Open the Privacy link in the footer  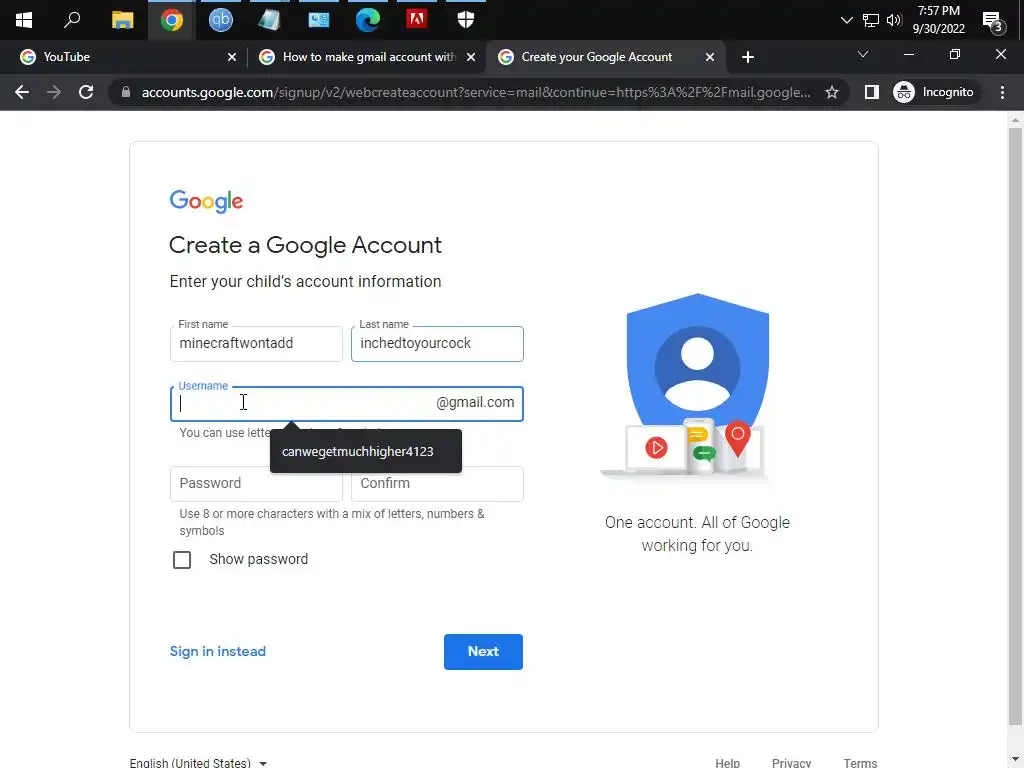791,762
